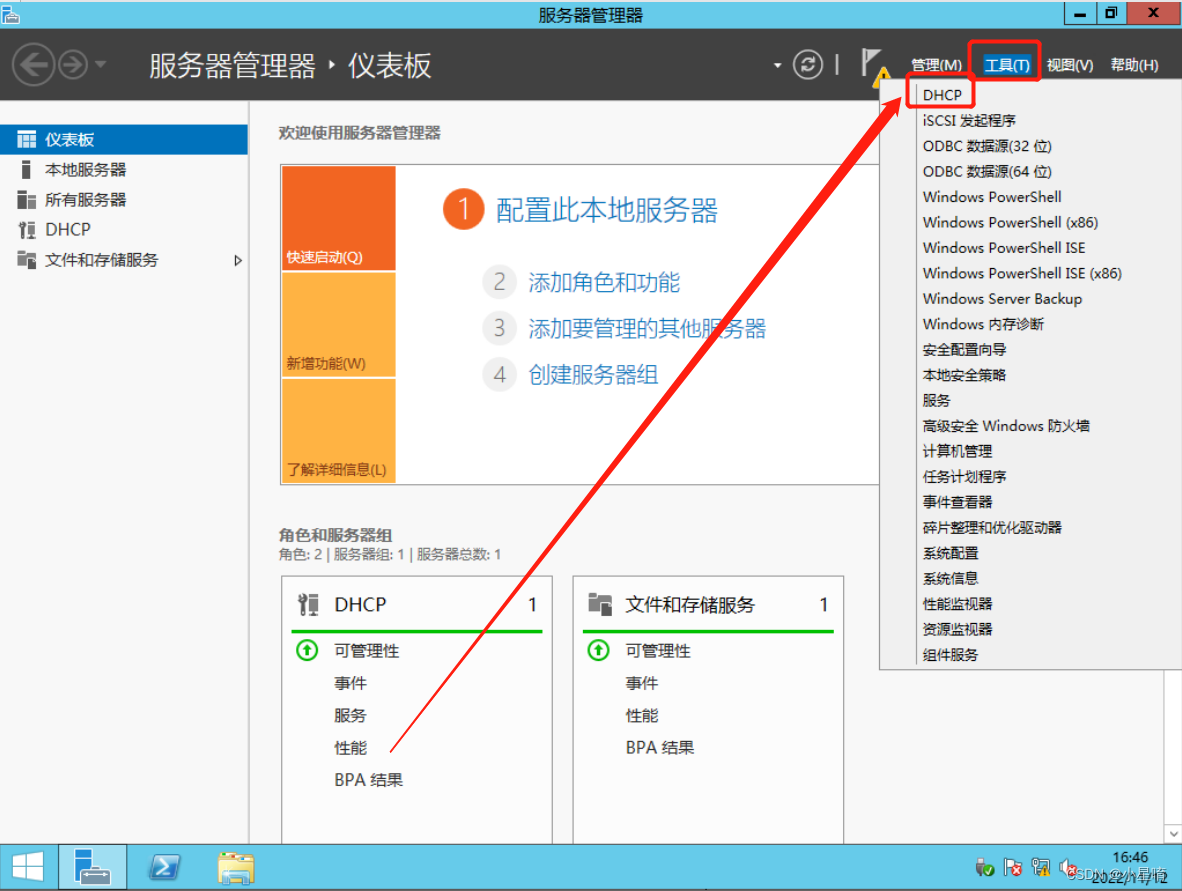Click the 快速启动(Q) orange tile

[x=338, y=219]
